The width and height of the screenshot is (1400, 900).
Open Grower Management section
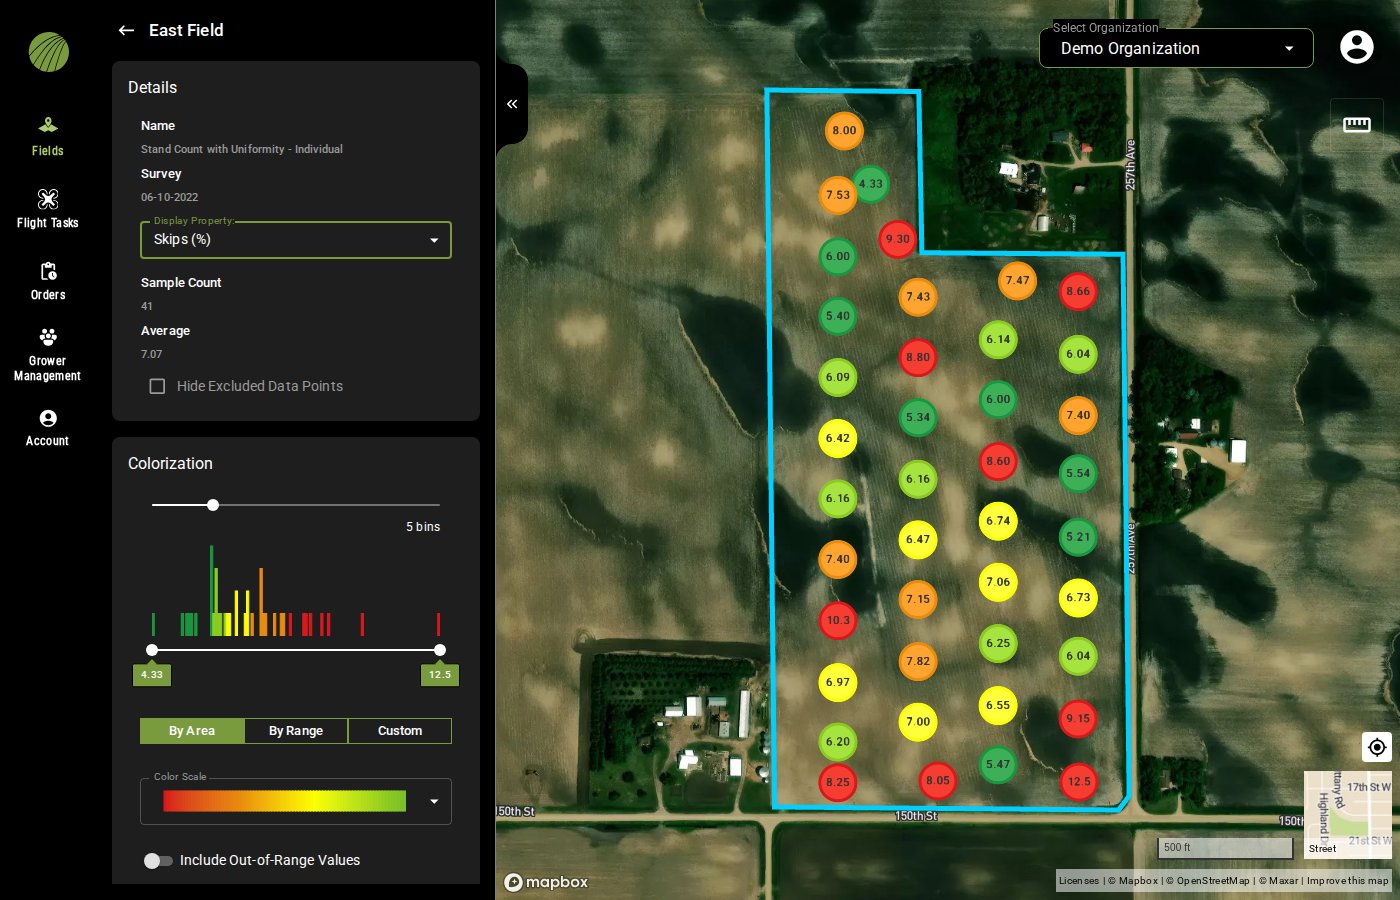tap(47, 354)
